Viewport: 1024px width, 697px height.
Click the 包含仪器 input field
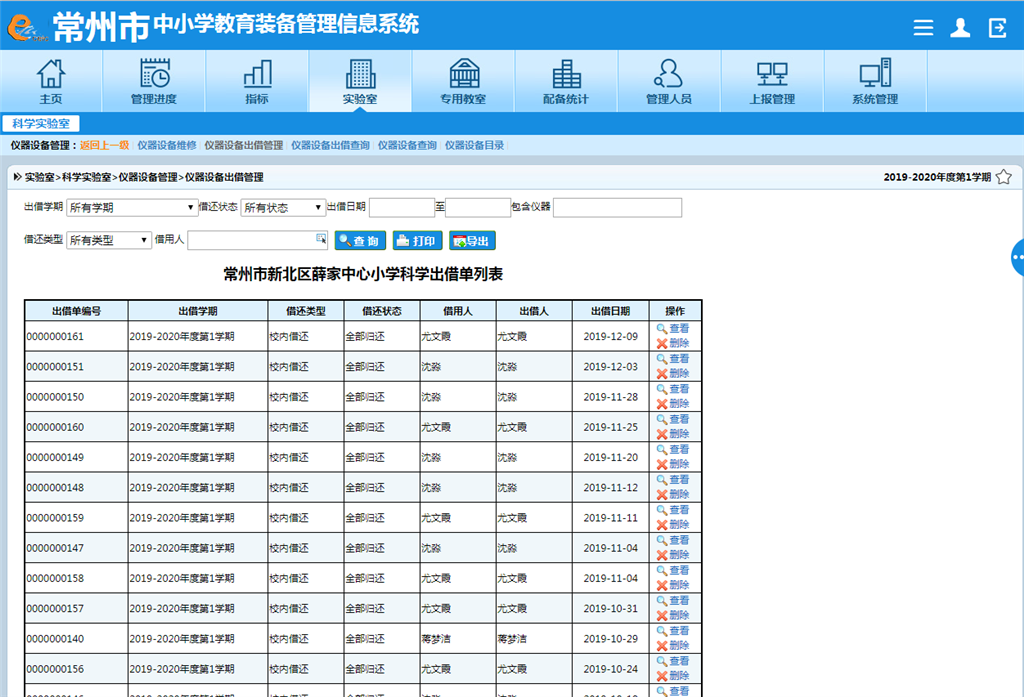pos(617,208)
